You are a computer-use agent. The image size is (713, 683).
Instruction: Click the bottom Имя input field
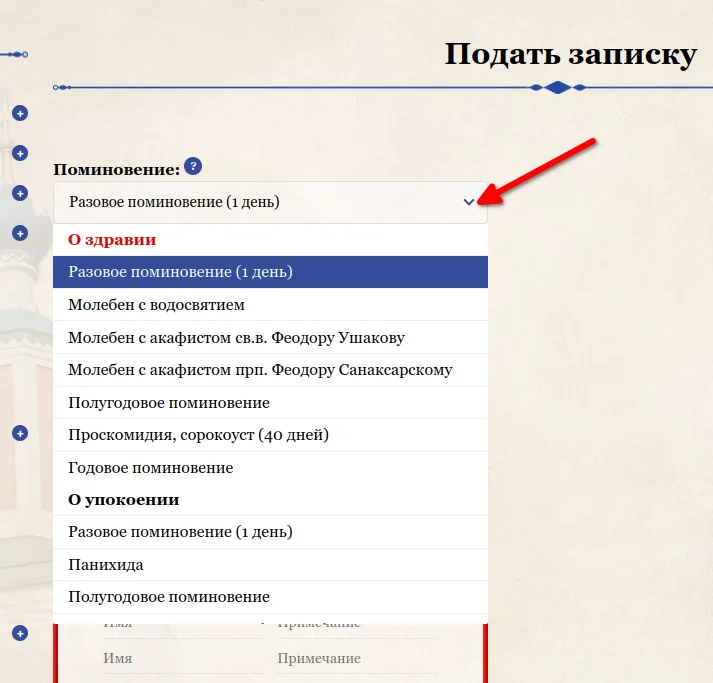(180, 659)
